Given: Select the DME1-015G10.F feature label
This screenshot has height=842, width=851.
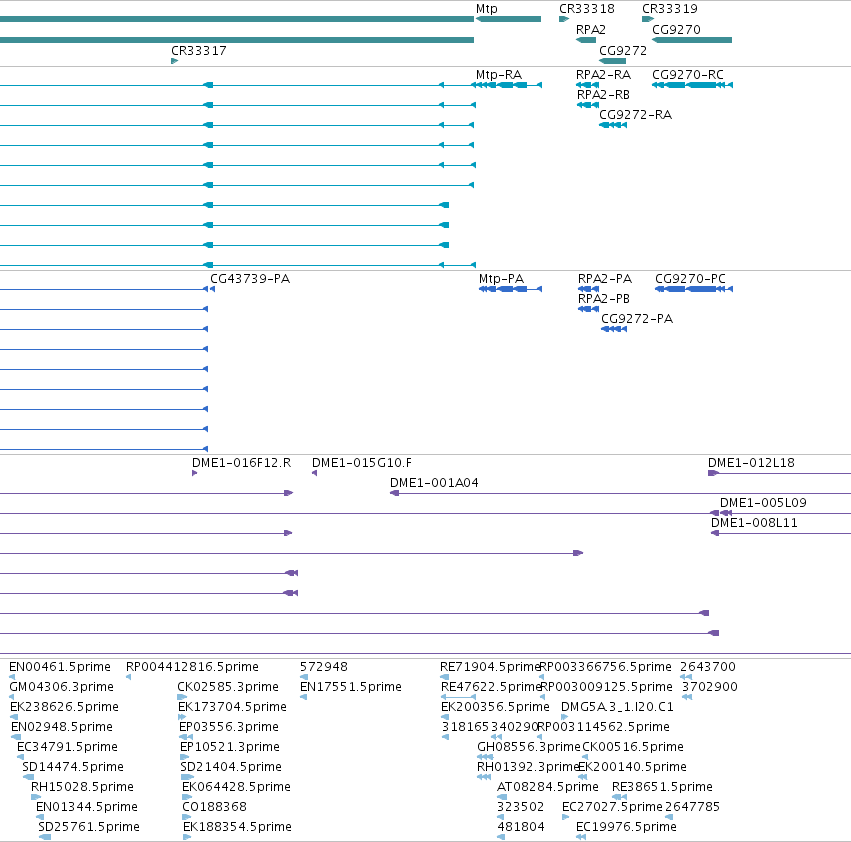Looking at the screenshot, I should tap(361, 463).
